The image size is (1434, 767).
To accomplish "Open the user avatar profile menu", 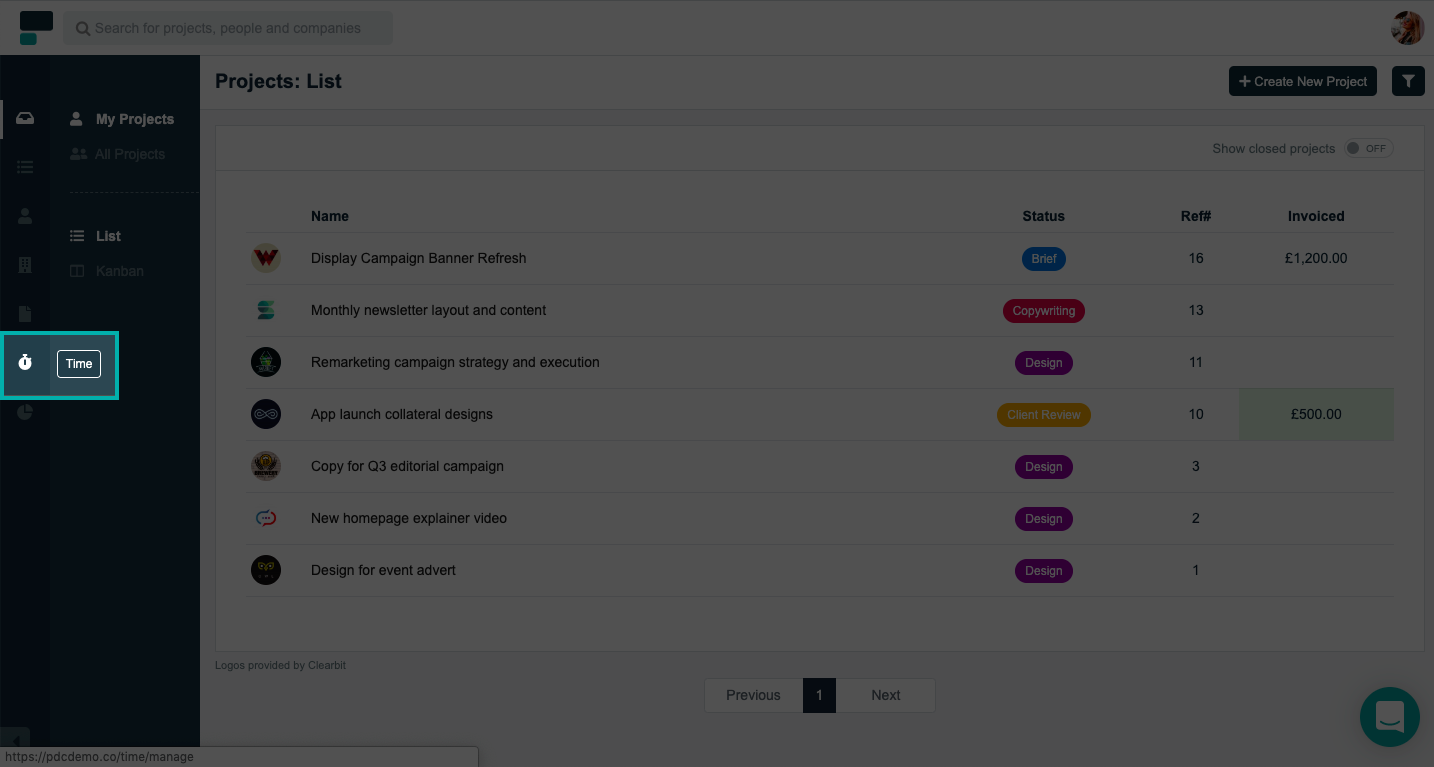I will 1407,28.
